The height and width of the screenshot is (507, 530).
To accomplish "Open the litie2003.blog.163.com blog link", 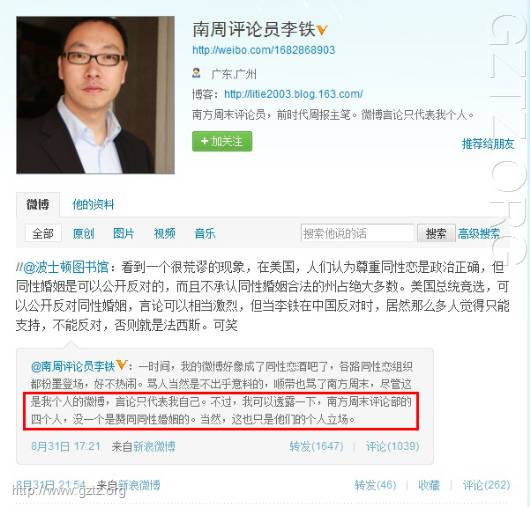I will pyautogui.click(x=293, y=94).
